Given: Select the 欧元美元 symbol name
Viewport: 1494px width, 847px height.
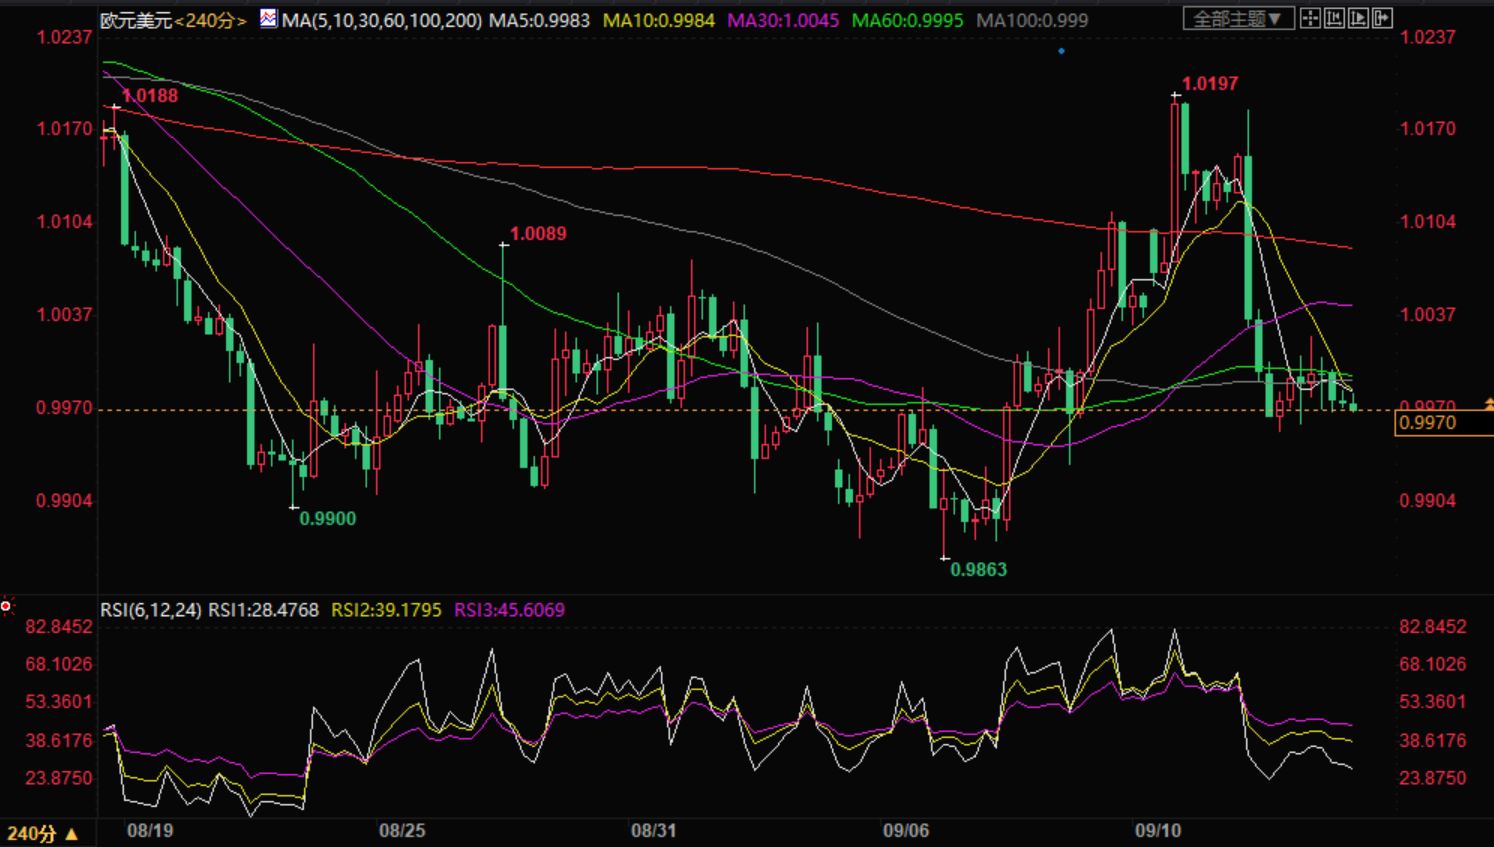Looking at the screenshot, I should [136, 20].
